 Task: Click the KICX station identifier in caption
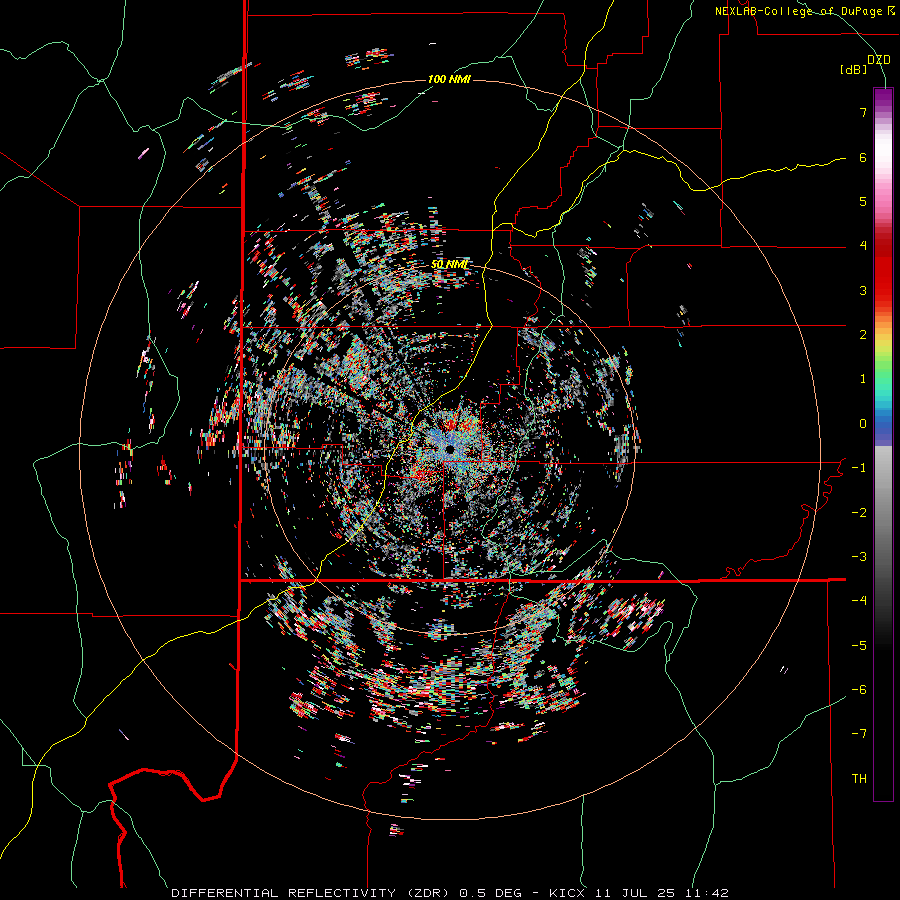point(567,893)
